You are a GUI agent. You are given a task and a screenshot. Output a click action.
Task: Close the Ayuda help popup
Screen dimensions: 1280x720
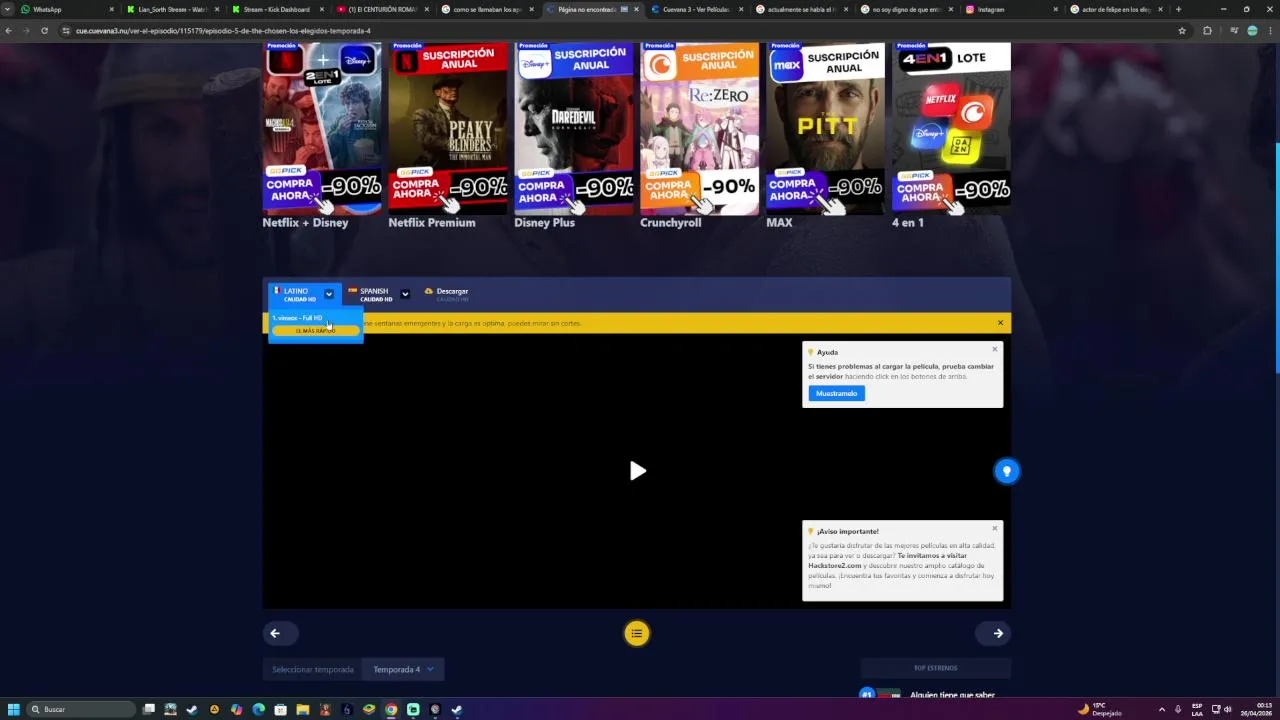click(x=995, y=349)
